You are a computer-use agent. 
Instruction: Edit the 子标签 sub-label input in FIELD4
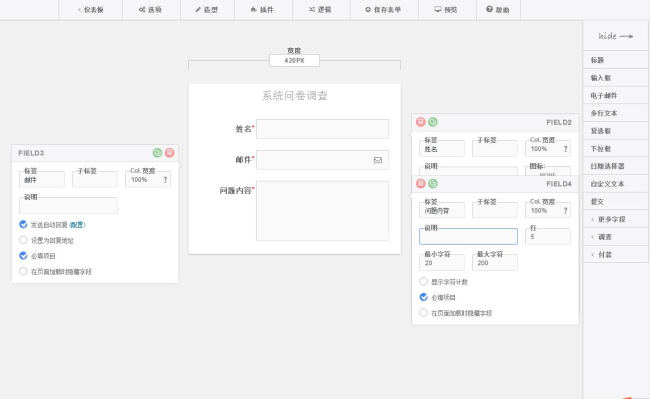pos(495,210)
